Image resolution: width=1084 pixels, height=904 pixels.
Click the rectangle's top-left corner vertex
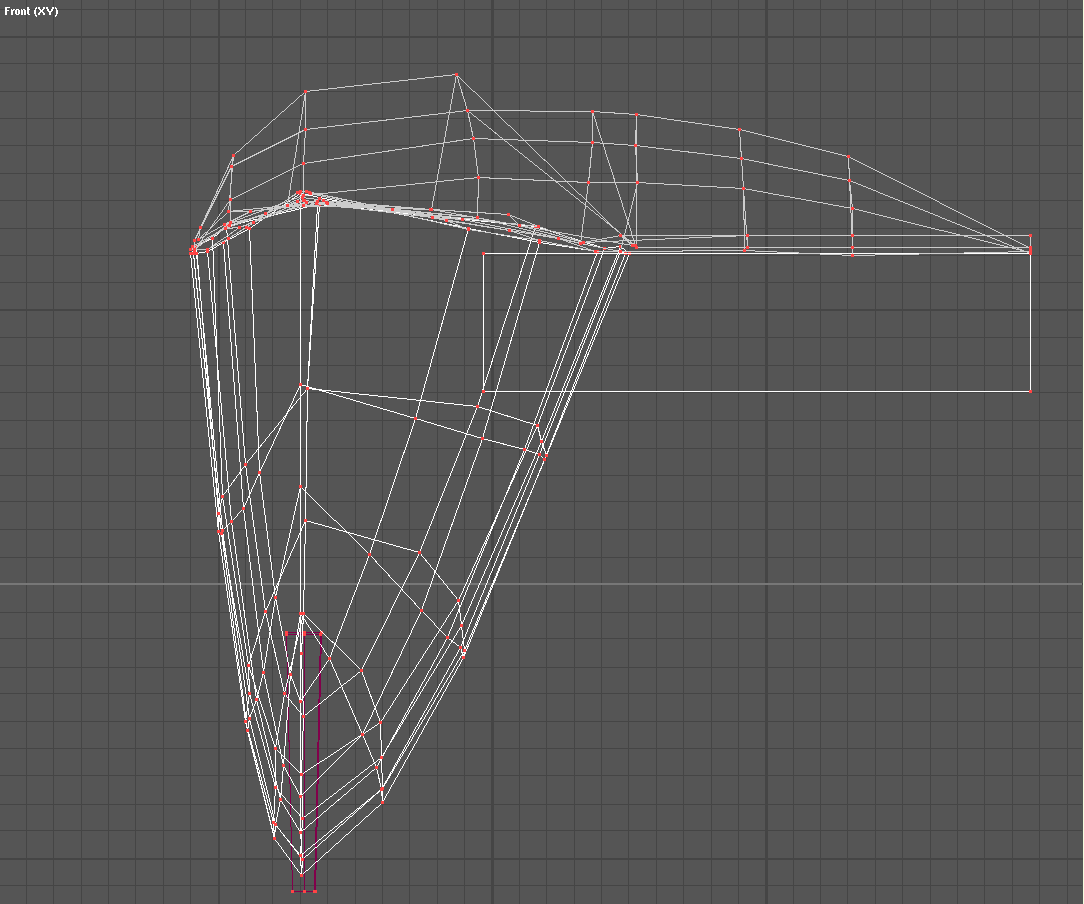[x=483, y=253]
